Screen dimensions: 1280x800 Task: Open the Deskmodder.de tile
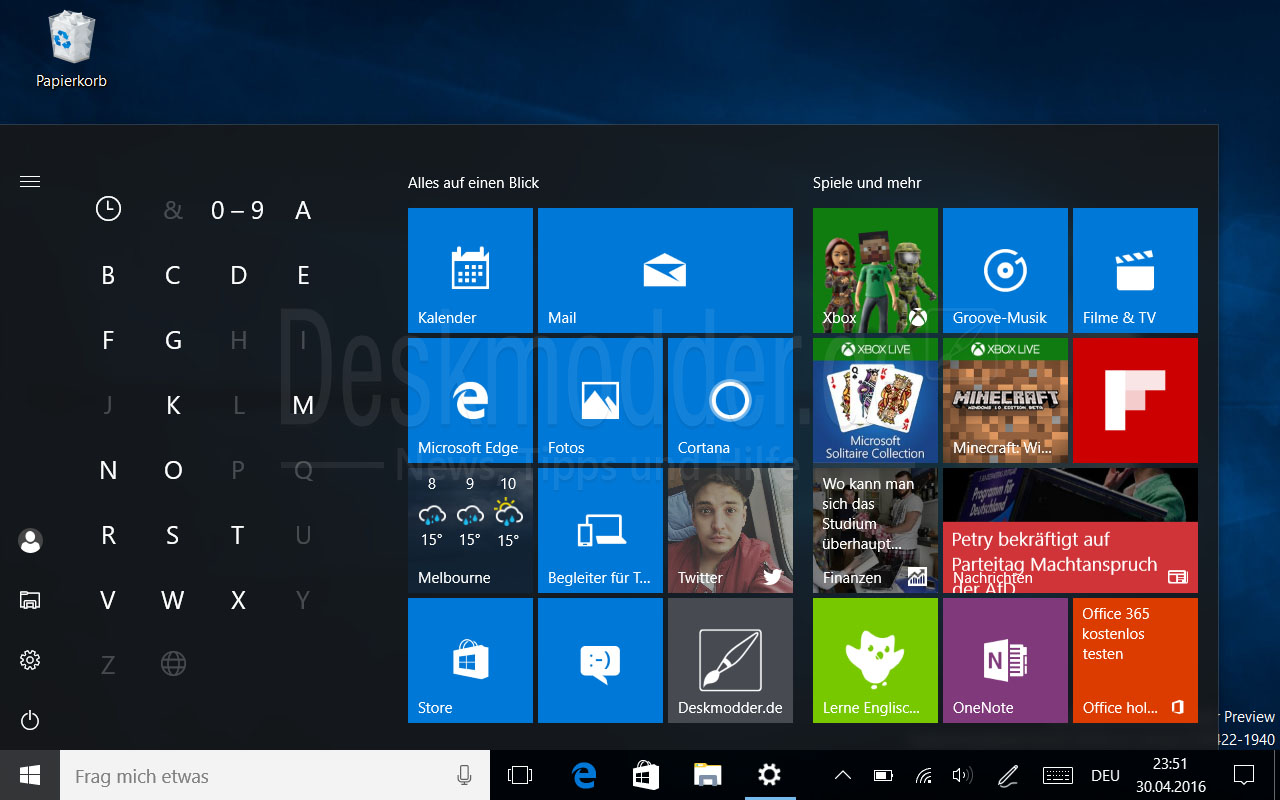[730, 660]
